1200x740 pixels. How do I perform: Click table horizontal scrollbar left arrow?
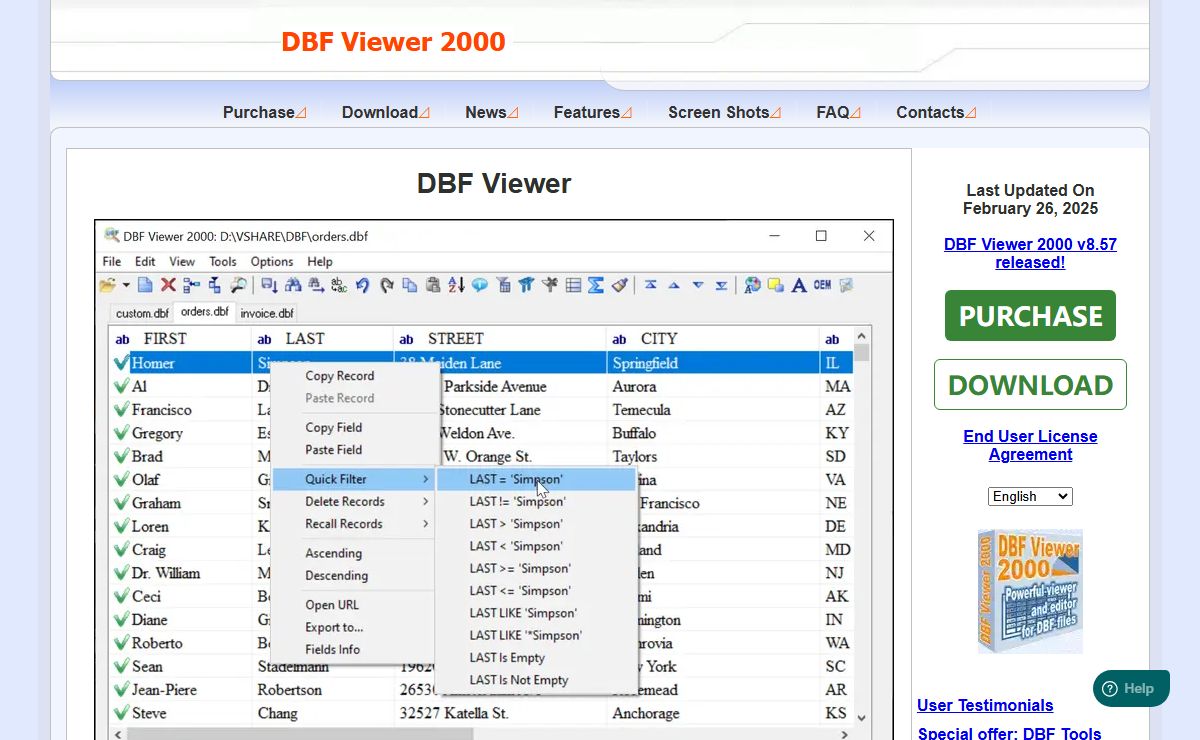click(x=118, y=733)
